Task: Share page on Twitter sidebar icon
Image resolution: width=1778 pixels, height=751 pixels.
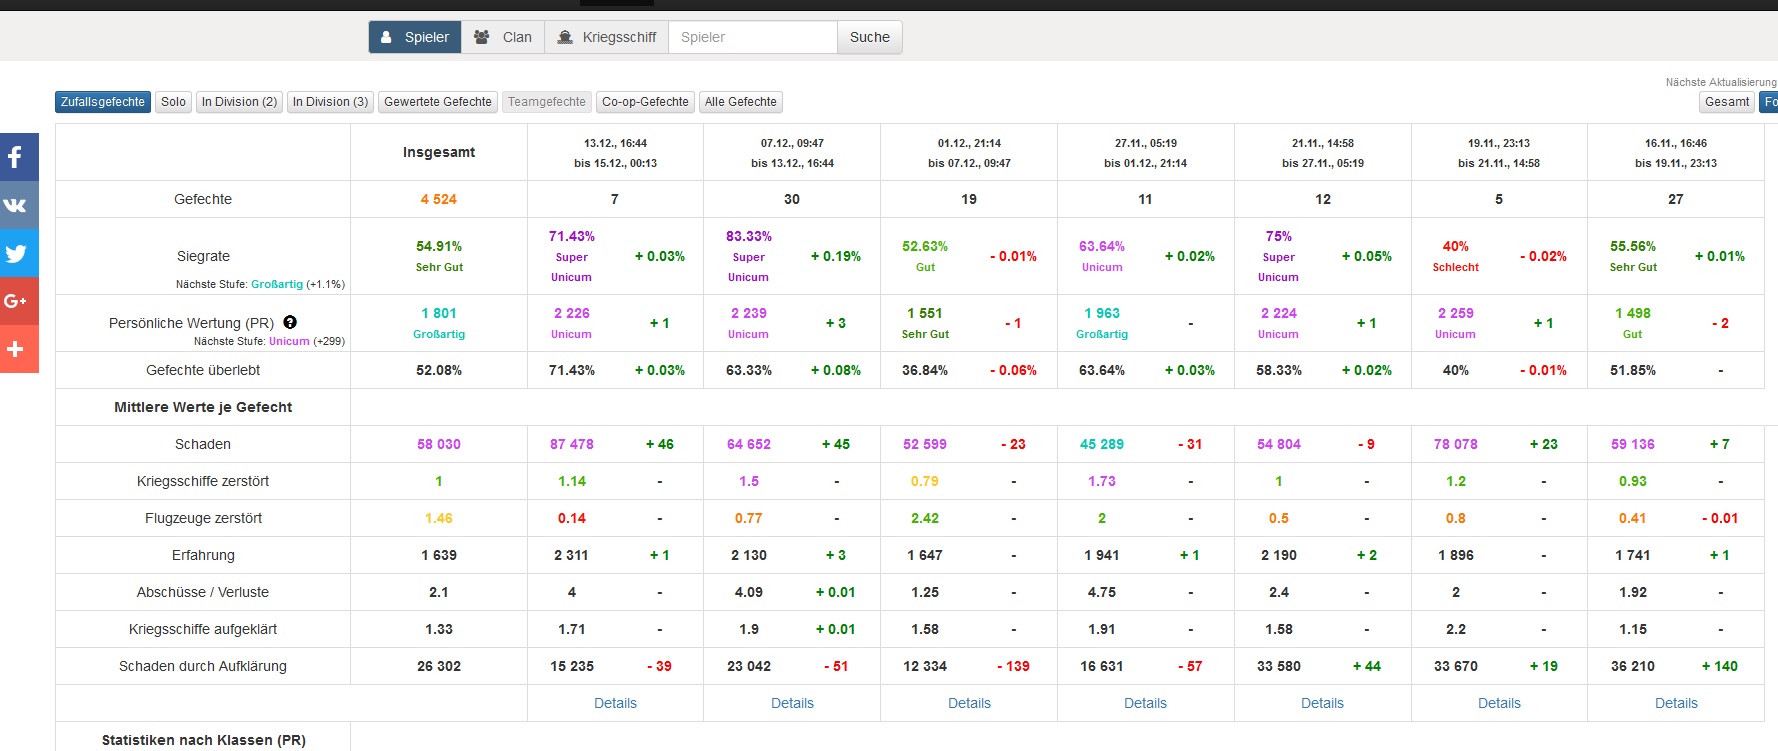Action: pyautogui.click(x=19, y=253)
